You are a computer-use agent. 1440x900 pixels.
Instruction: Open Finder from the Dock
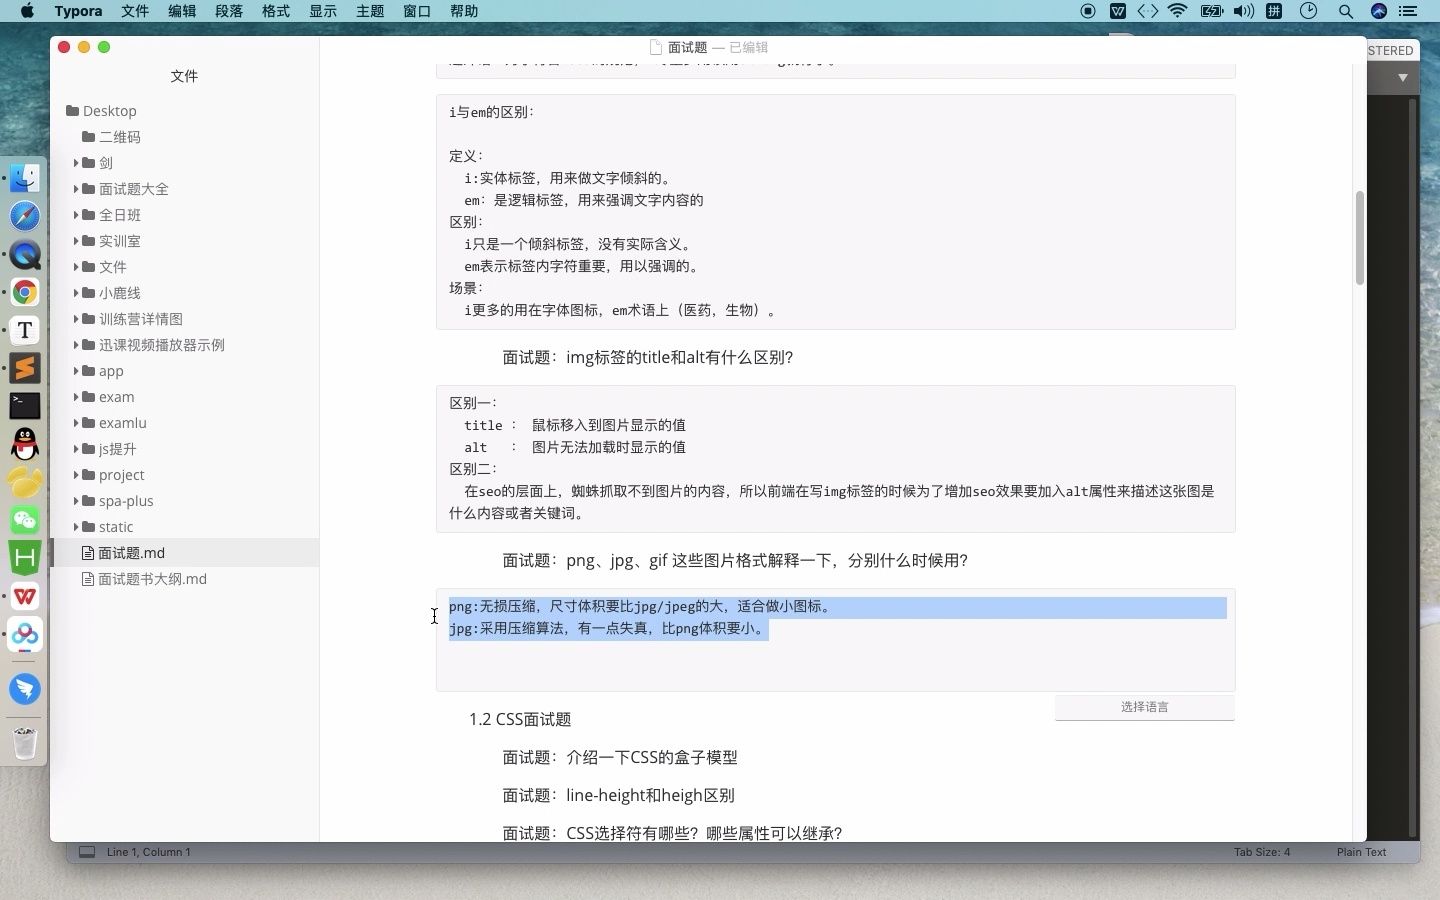click(25, 178)
